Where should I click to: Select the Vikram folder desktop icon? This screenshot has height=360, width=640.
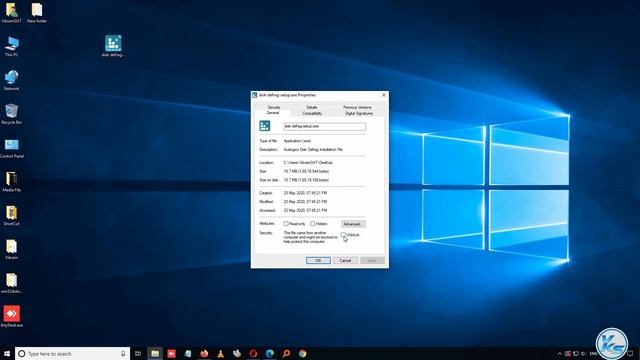11,249
